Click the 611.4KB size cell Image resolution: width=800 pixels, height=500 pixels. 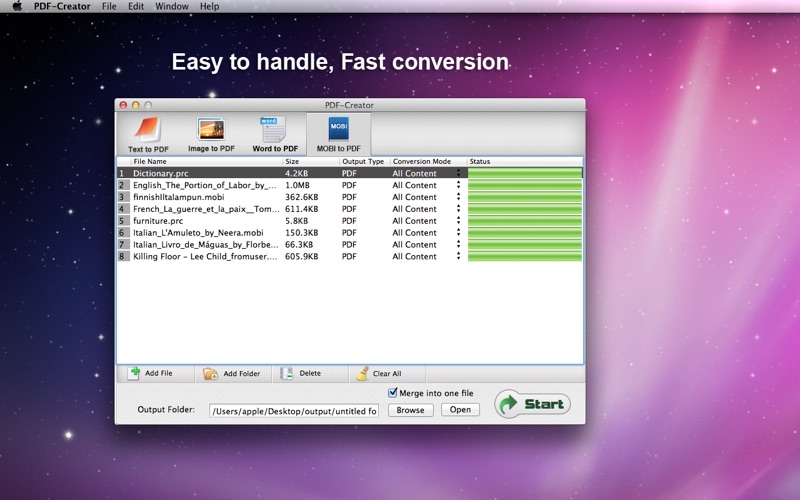tap(301, 209)
